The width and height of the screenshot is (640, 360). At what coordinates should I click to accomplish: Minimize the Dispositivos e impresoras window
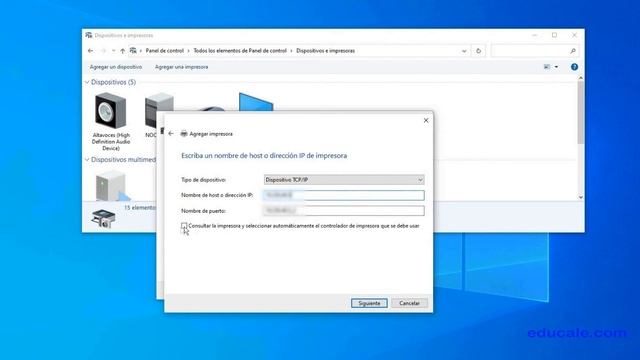(535, 35)
